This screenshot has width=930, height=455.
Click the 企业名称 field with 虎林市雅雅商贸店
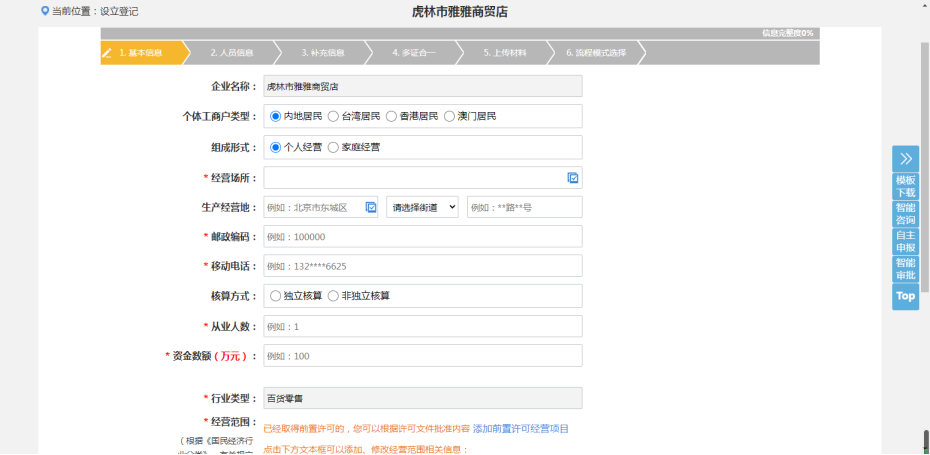click(423, 86)
